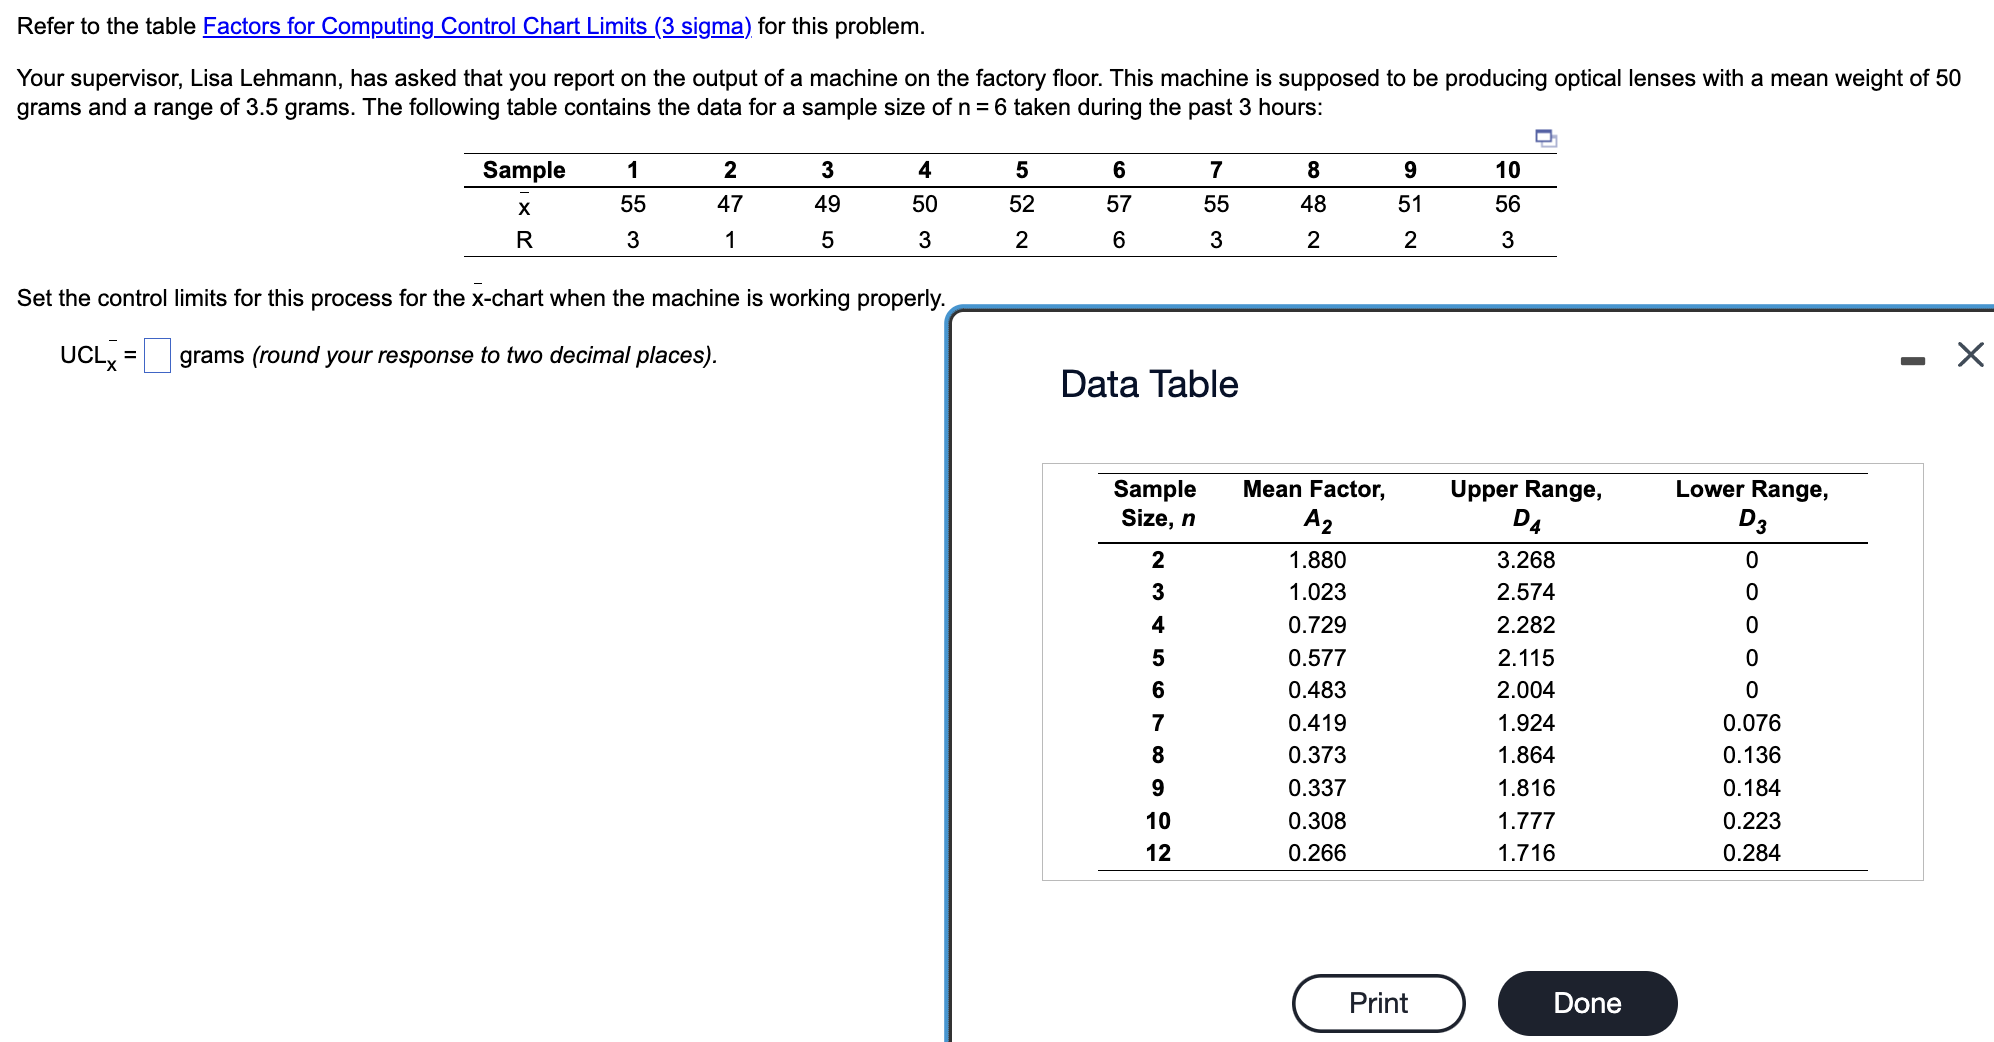Select the 'Mean Factor, A2' column header
The image size is (1994, 1042).
pyautogui.click(x=1314, y=504)
